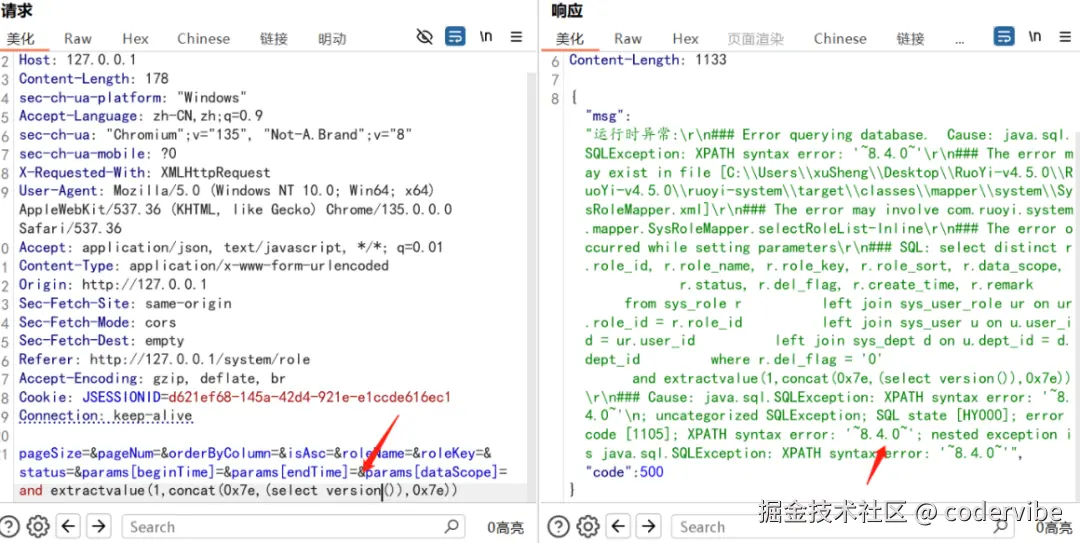Go to previous match in response search

pyautogui.click(x=619, y=527)
